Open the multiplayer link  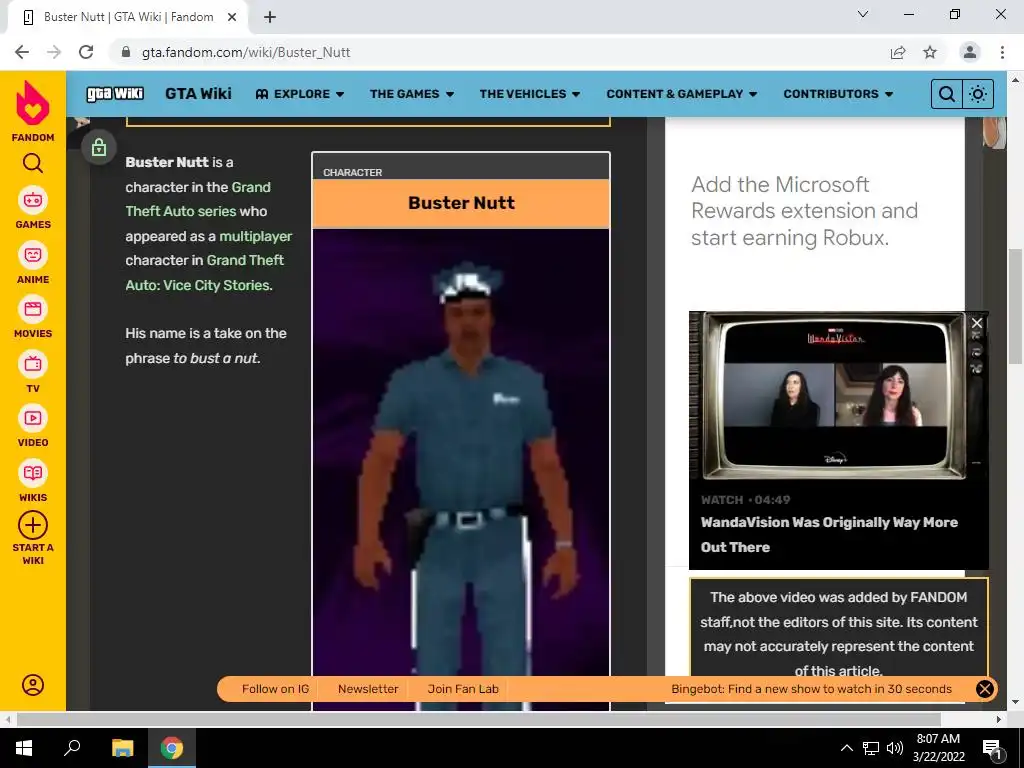[255, 236]
